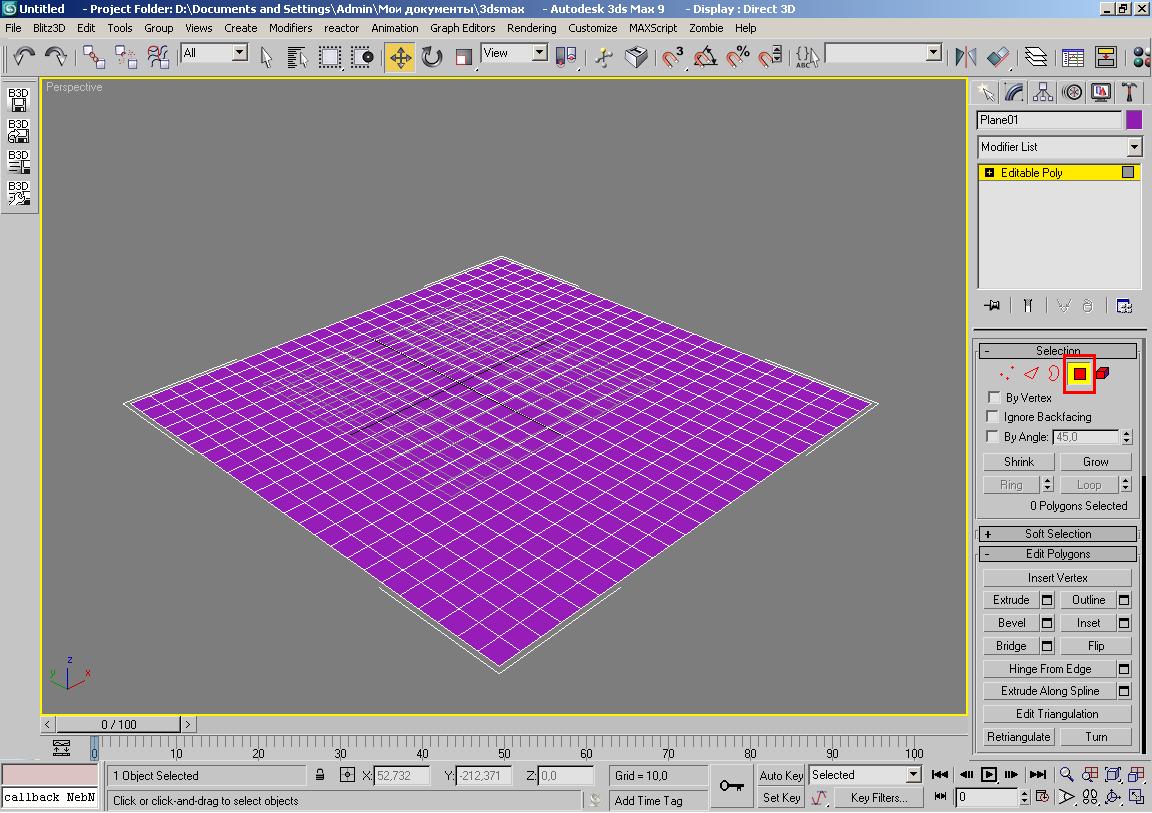Open the Modifier List dropdown
The image size is (1152, 813).
[1059, 147]
